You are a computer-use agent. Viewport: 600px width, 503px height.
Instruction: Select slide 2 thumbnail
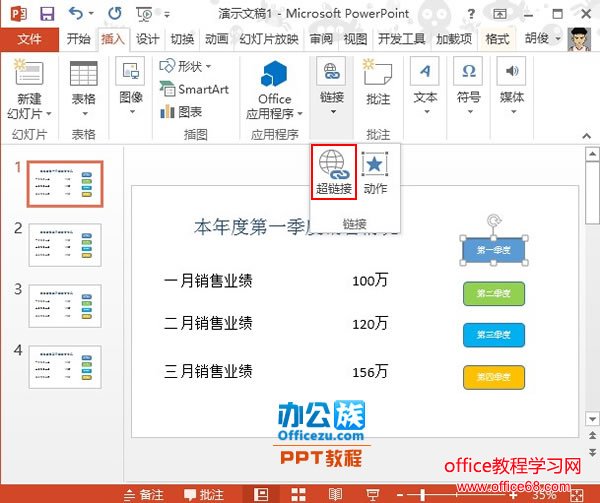click(65, 245)
